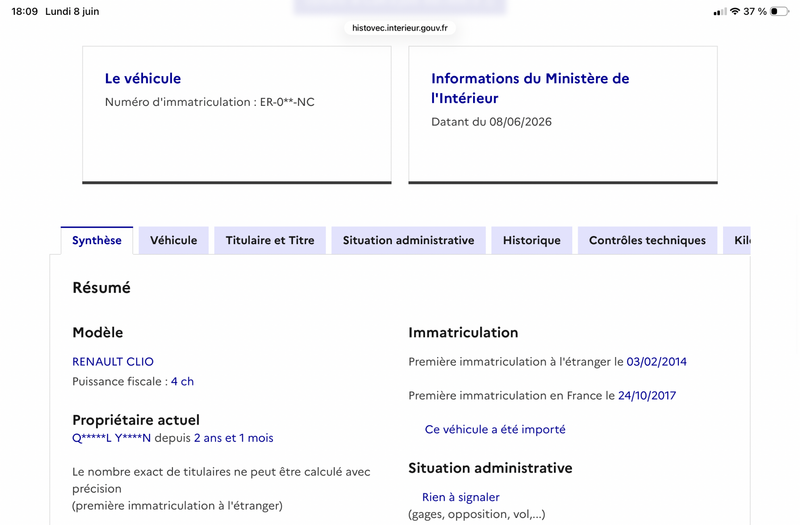Click the 03/02/2014 foreign registration date
The height and width of the screenshot is (525, 800).
pos(657,362)
